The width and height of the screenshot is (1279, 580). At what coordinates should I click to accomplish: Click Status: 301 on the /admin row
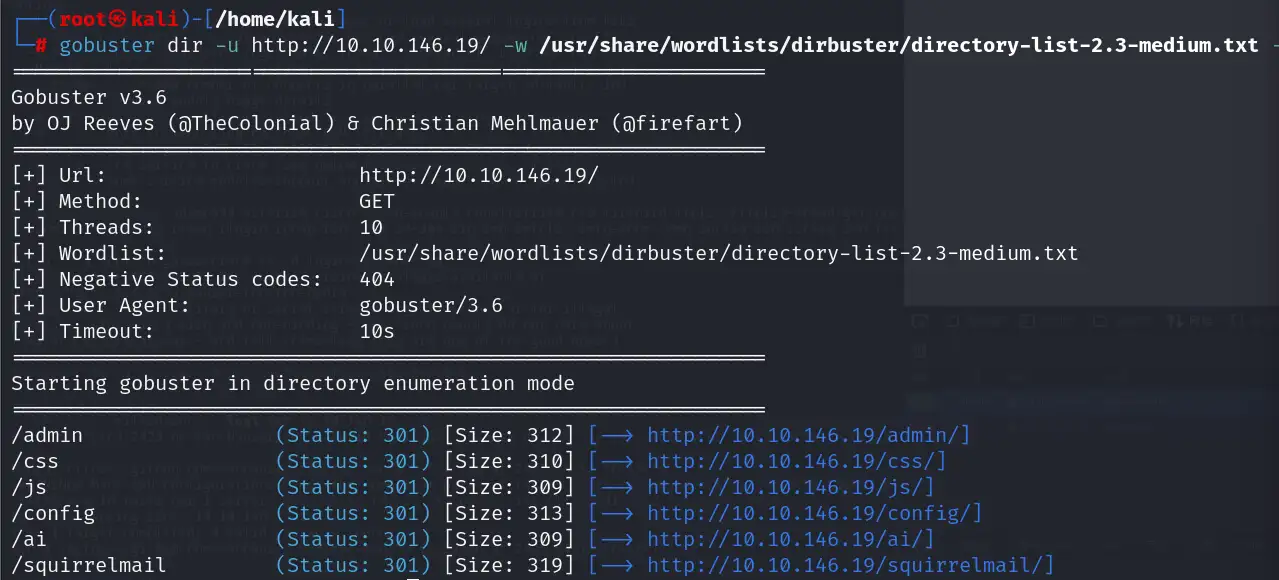tap(353, 435)
